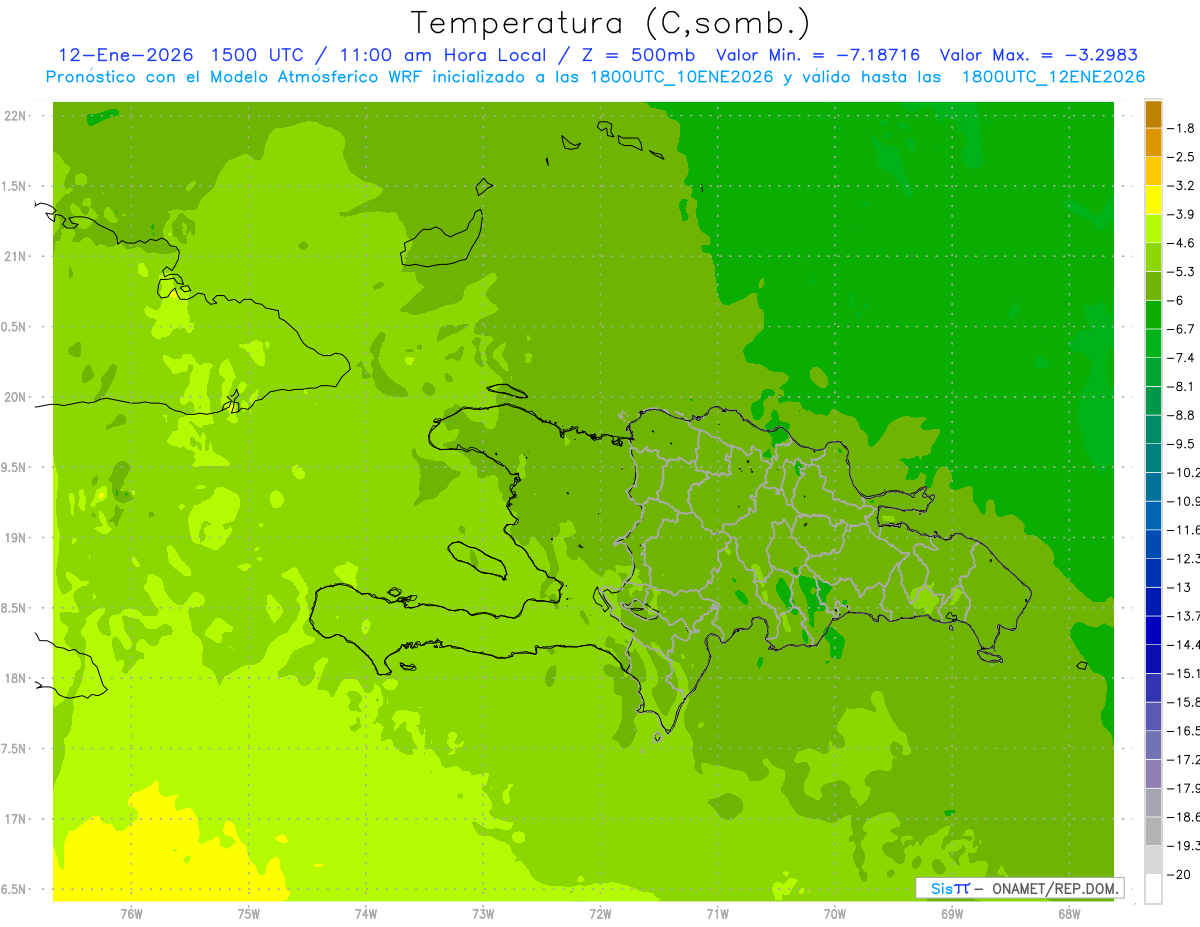Click the "-2.5" colorbar value

[x=1183, y=157]
